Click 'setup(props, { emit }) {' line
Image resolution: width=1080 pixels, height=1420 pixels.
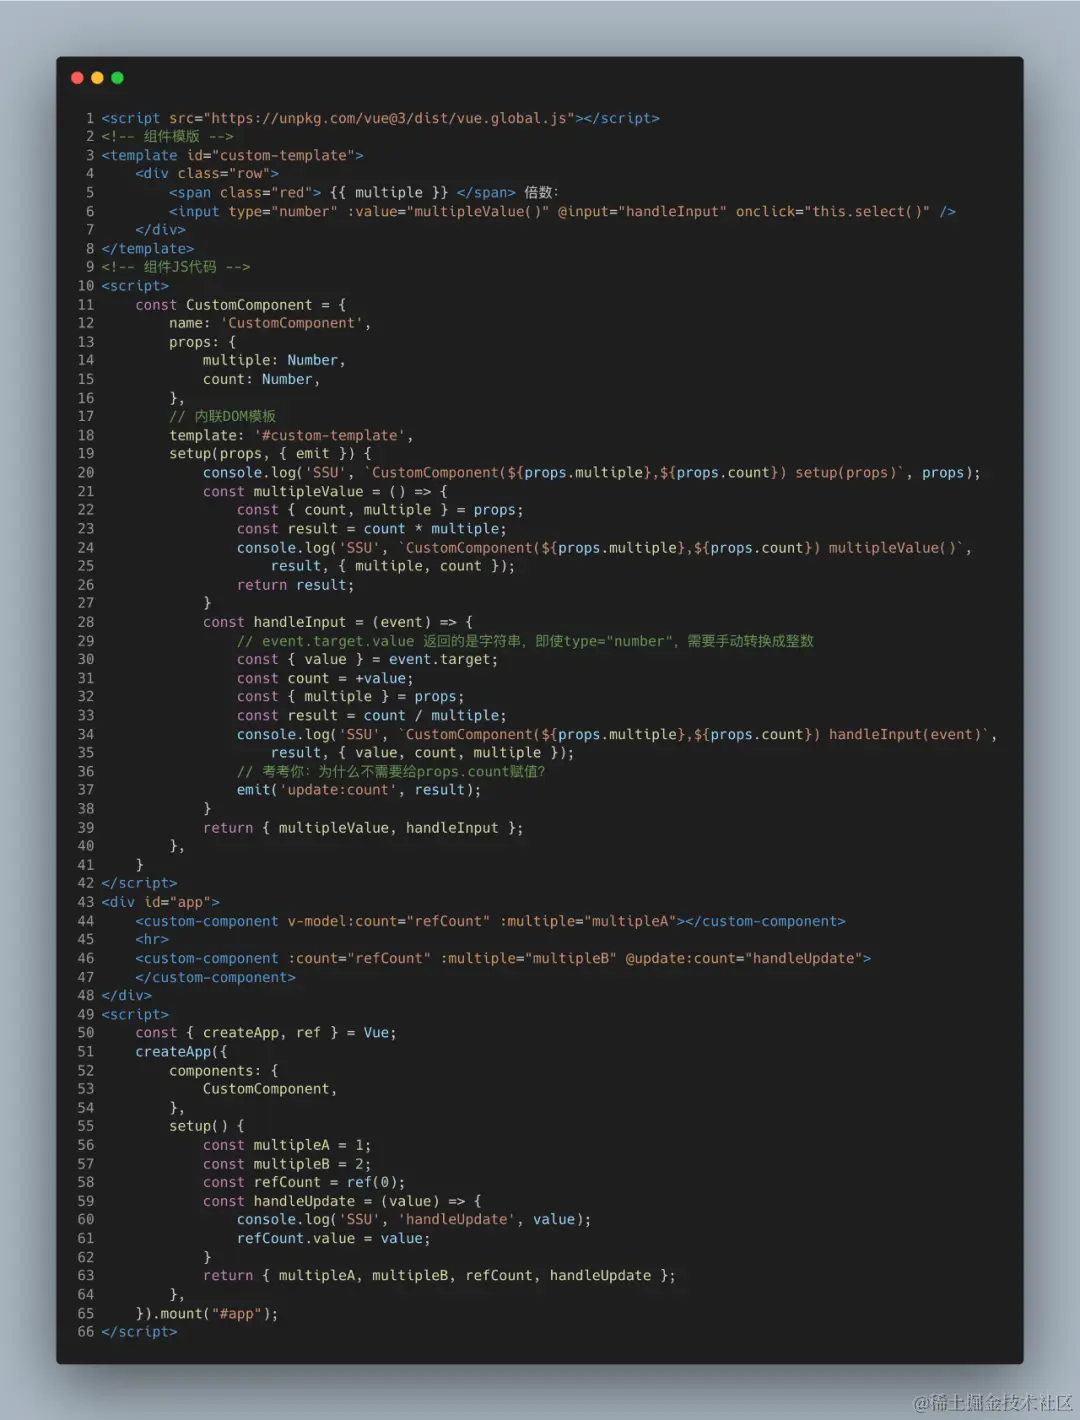click(x=270, y=454)
